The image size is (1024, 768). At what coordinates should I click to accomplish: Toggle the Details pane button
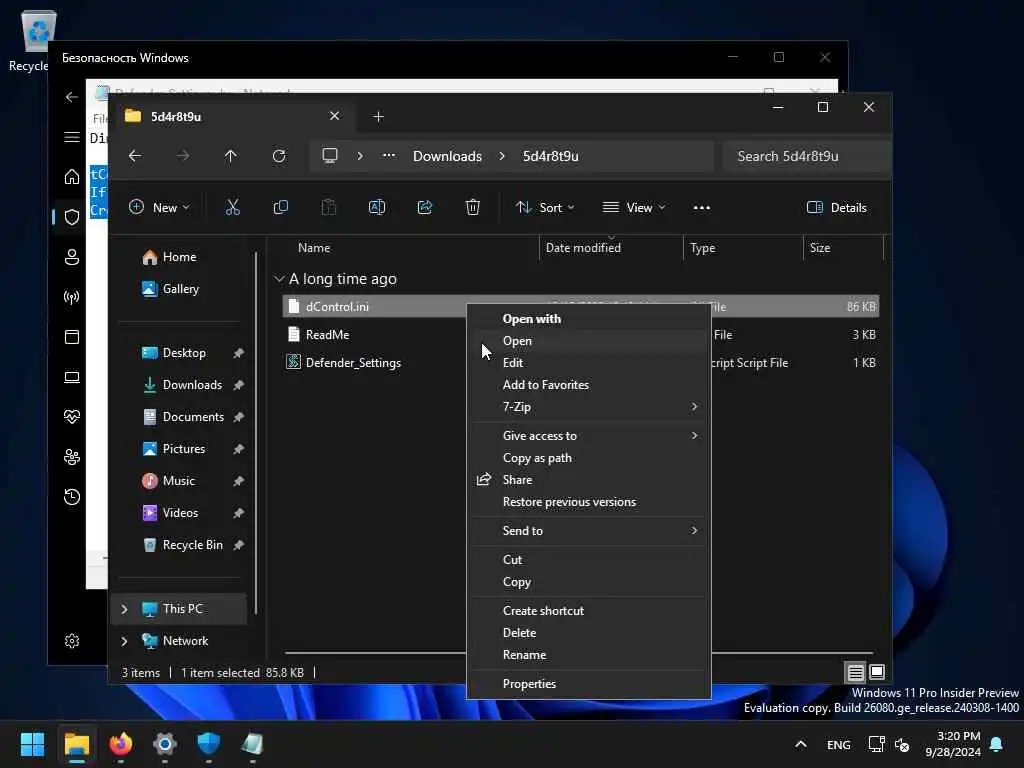pos(837,208)
